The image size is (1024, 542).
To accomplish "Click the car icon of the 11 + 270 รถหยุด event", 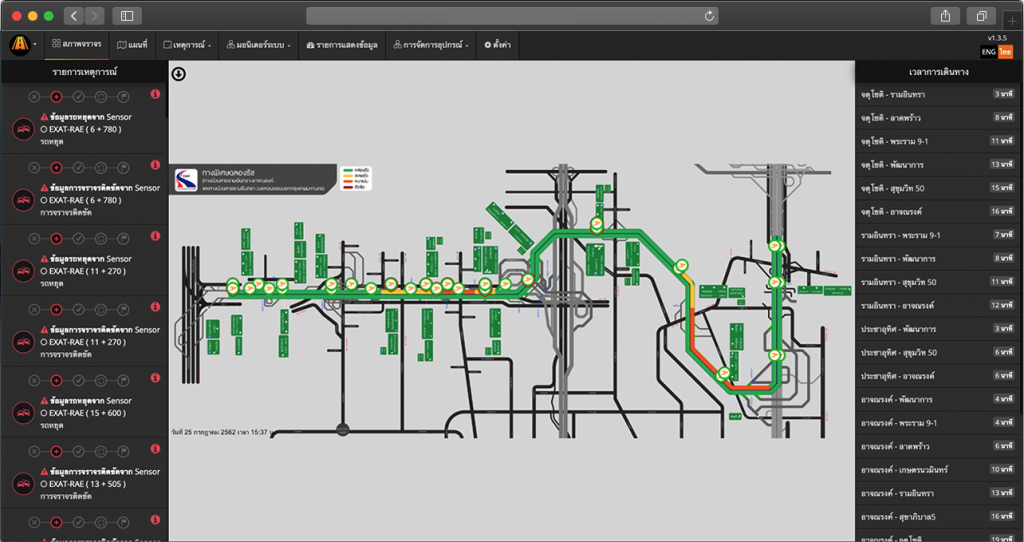I will pos(23,270).
